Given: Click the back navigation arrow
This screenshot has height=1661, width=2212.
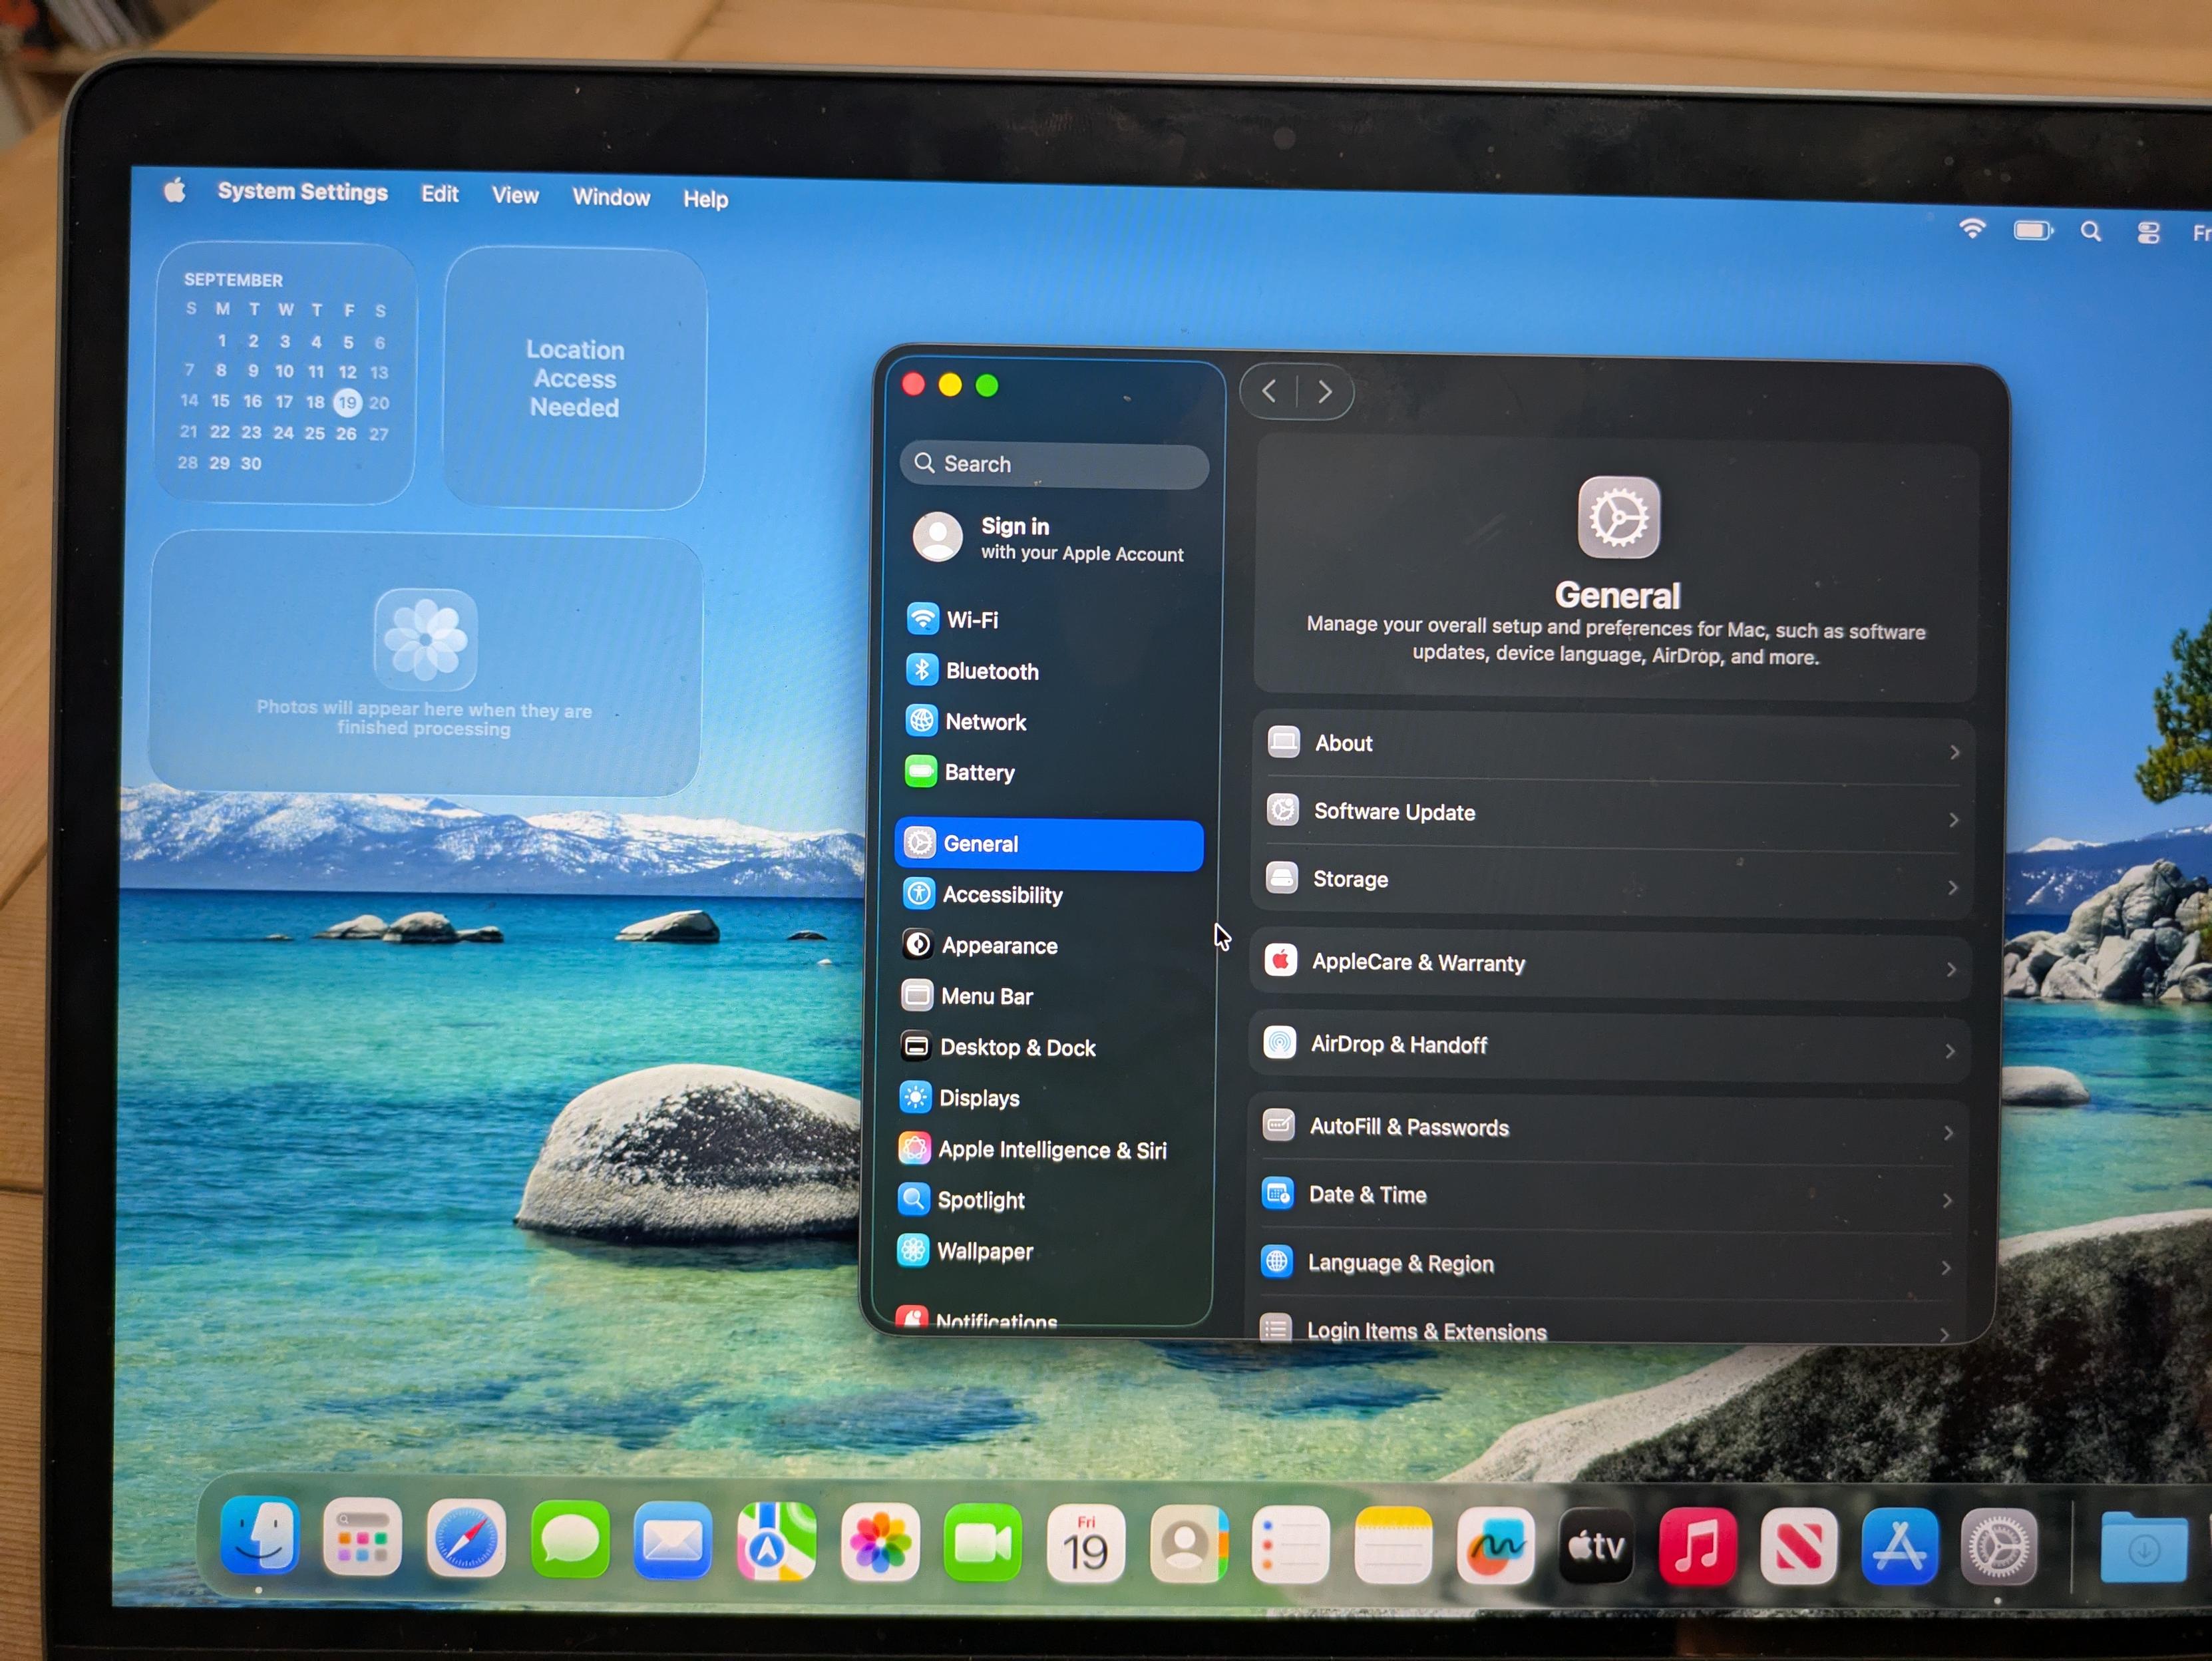Looking at the screenshot, I should point(1269,391).
